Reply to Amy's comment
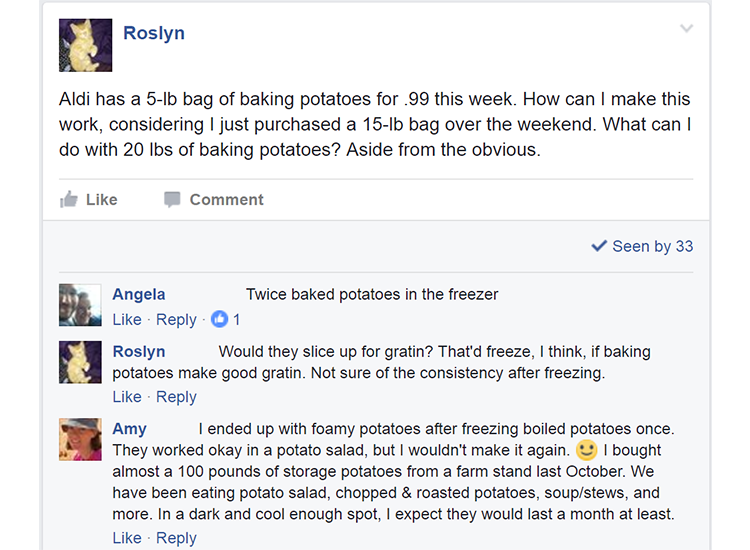 coord(176,538)
